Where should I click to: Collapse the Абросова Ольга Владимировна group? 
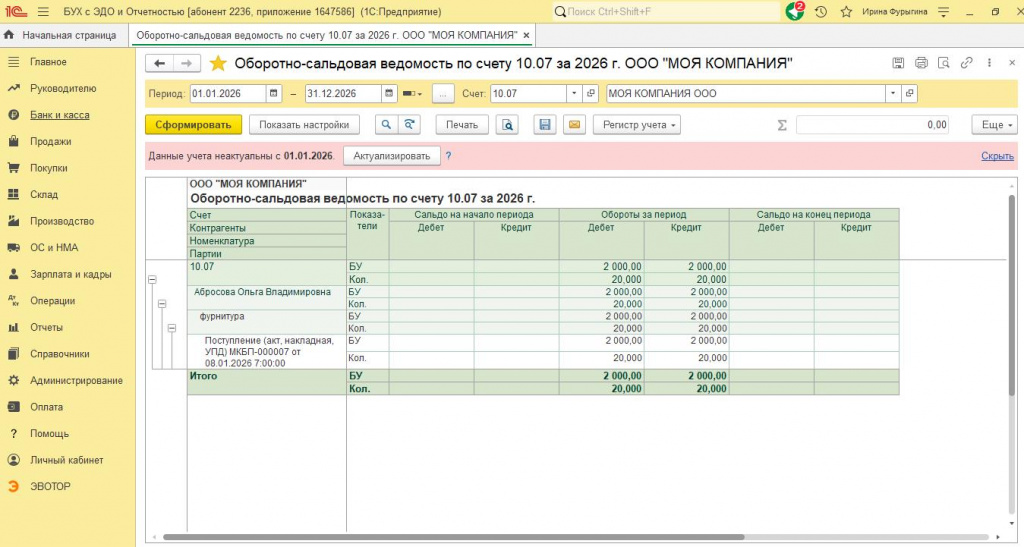pyautogui.click(x=162, y=304)
